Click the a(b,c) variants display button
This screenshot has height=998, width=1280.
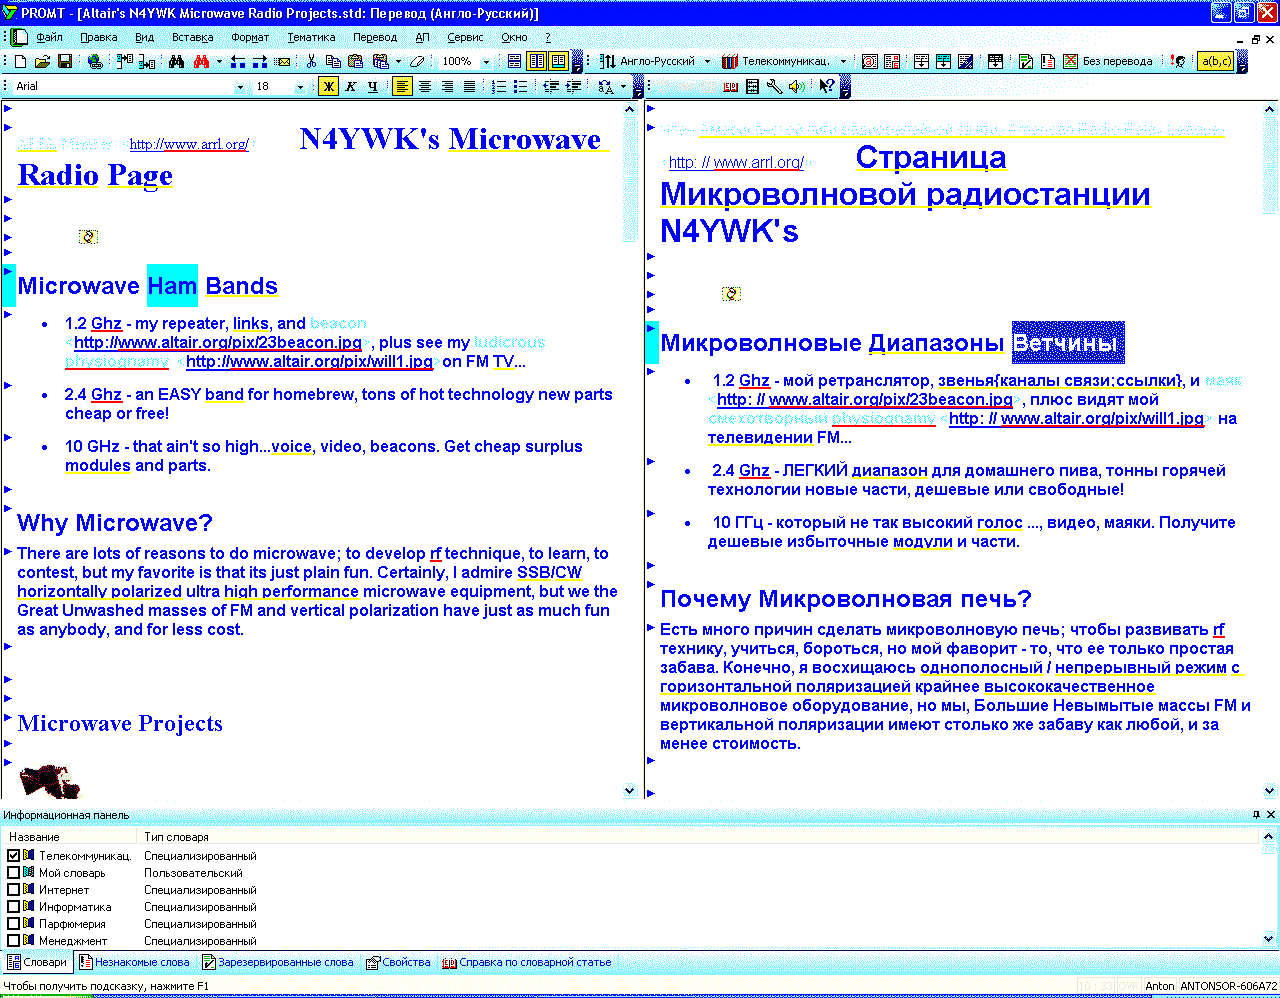coord(1216,61)
